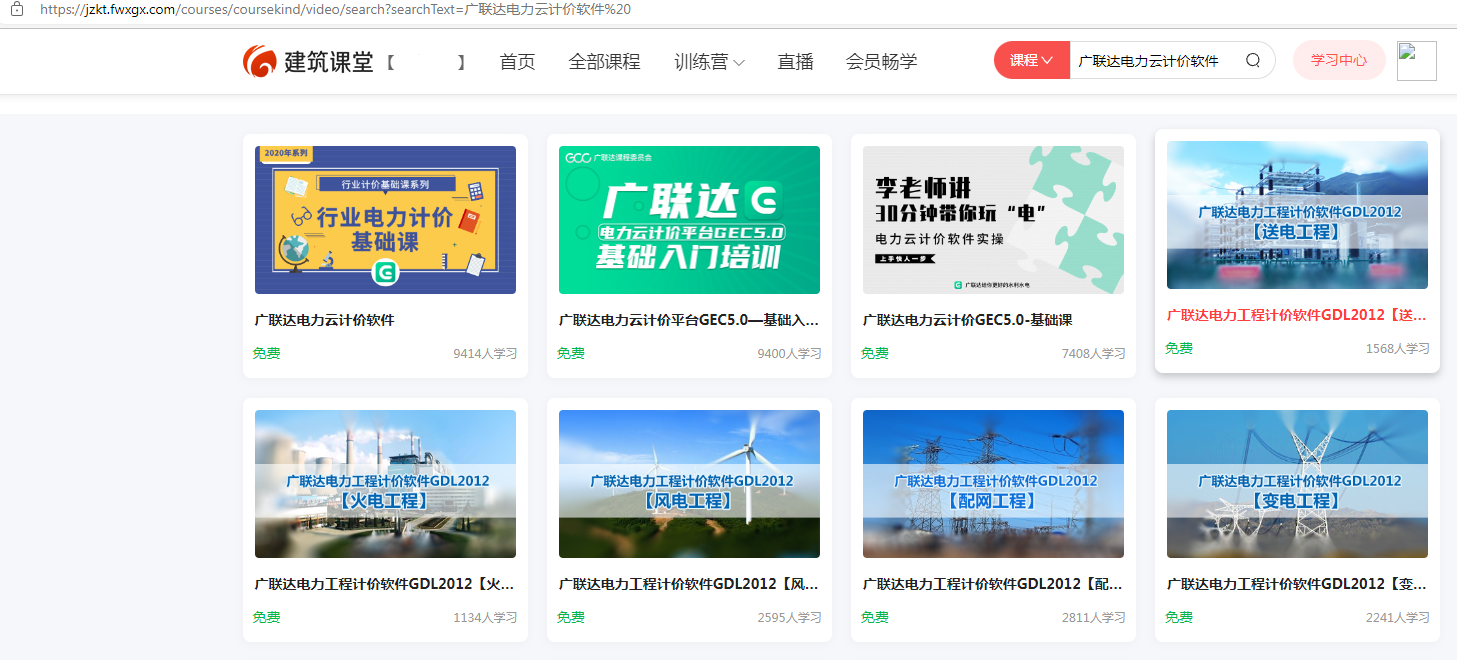Image resolution: width=1457 pixels, height=660 pixels.
Task: Click title 广联达电力云计价软件 under first card
Action: pyautogui.click(x=325, y=320)
